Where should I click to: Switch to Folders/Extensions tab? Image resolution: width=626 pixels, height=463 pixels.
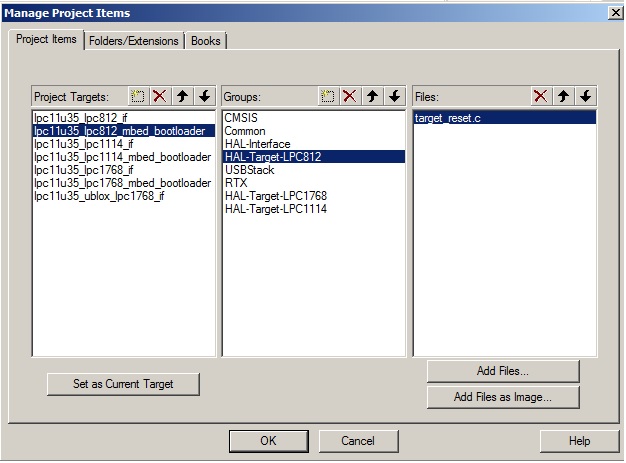click(134, 41)
